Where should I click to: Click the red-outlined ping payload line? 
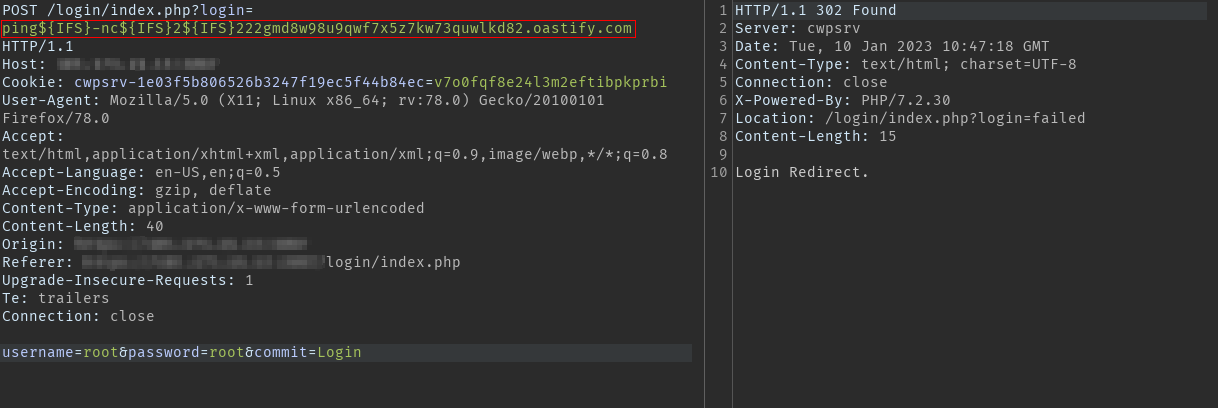coord(317,28)
